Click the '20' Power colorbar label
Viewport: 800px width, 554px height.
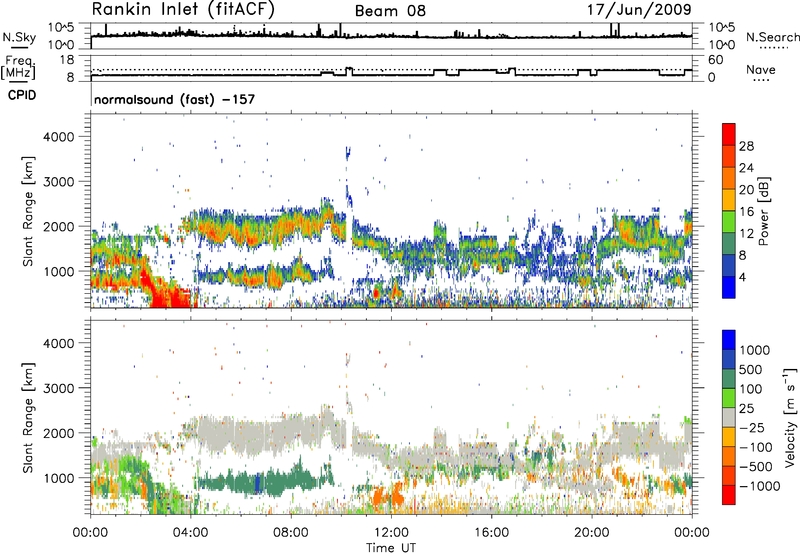point(746,190)
